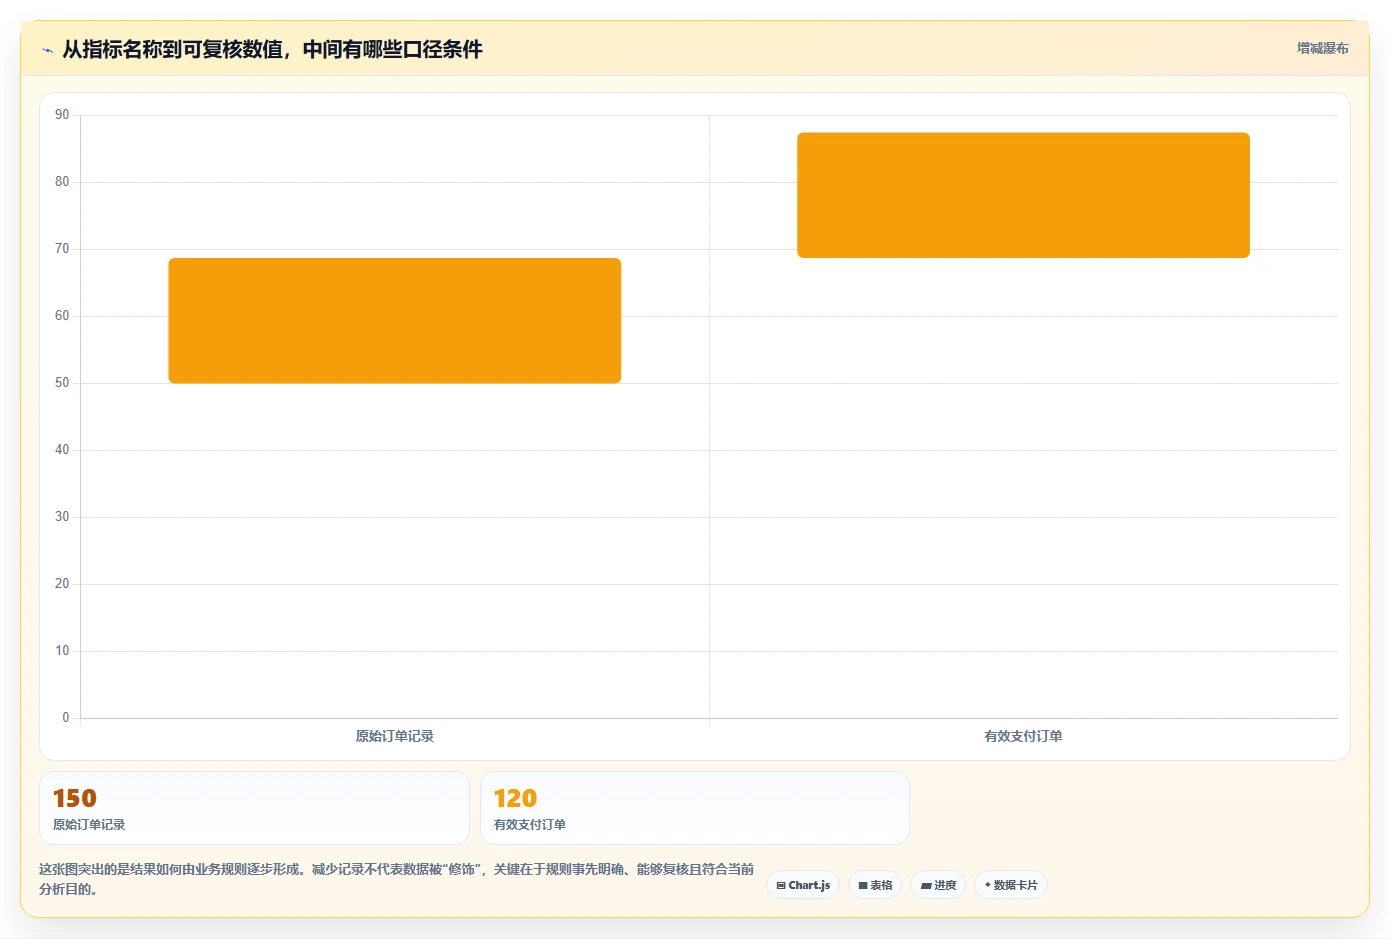Click the 120 有效支付订单 stat card
This screenshot has width=1390, height=939.
(695, 808)
